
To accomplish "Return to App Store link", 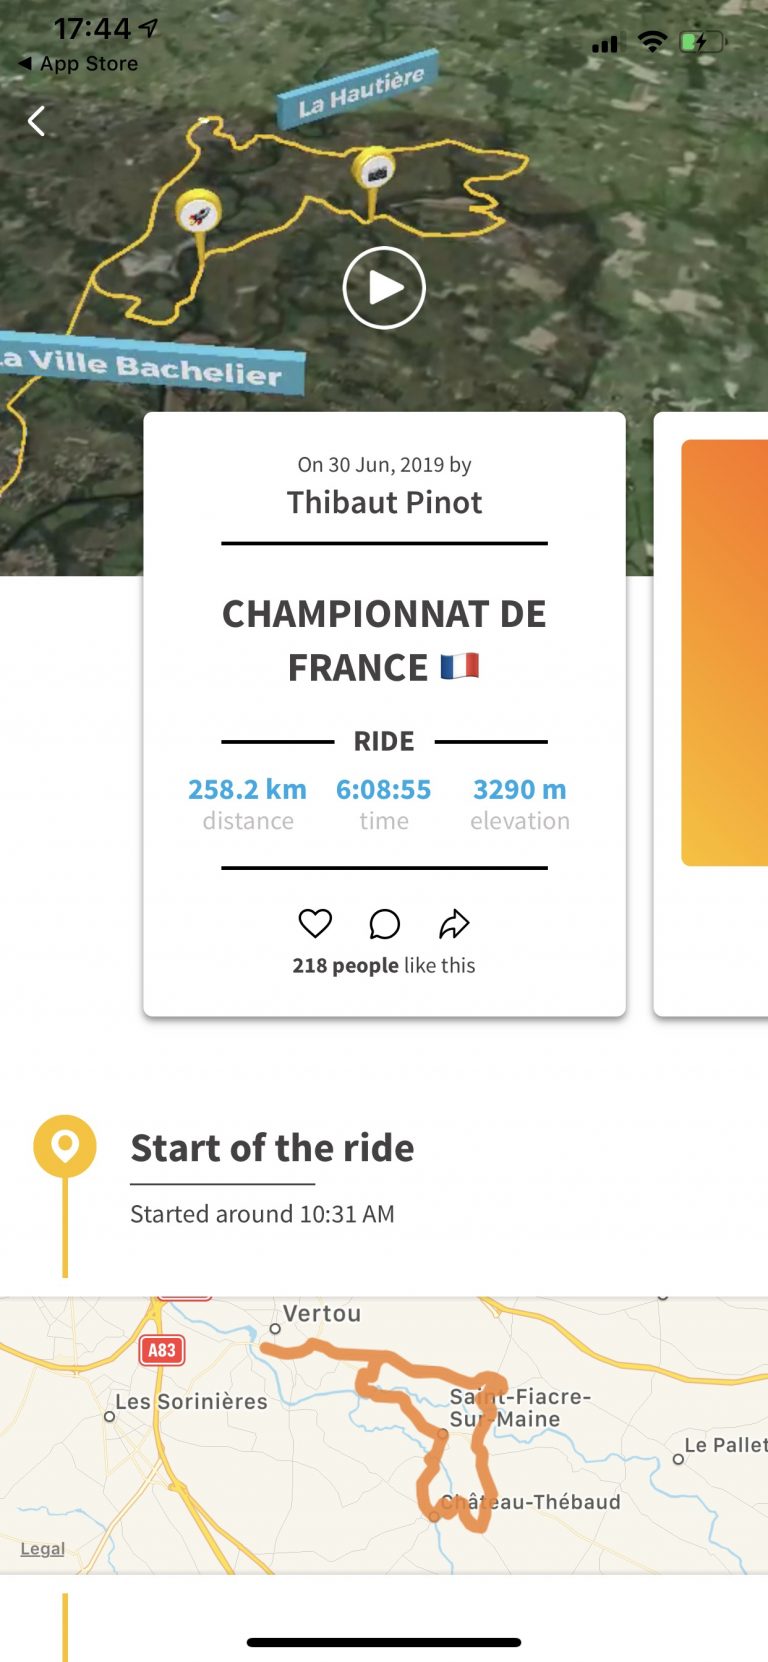I will tap(78, 63).
